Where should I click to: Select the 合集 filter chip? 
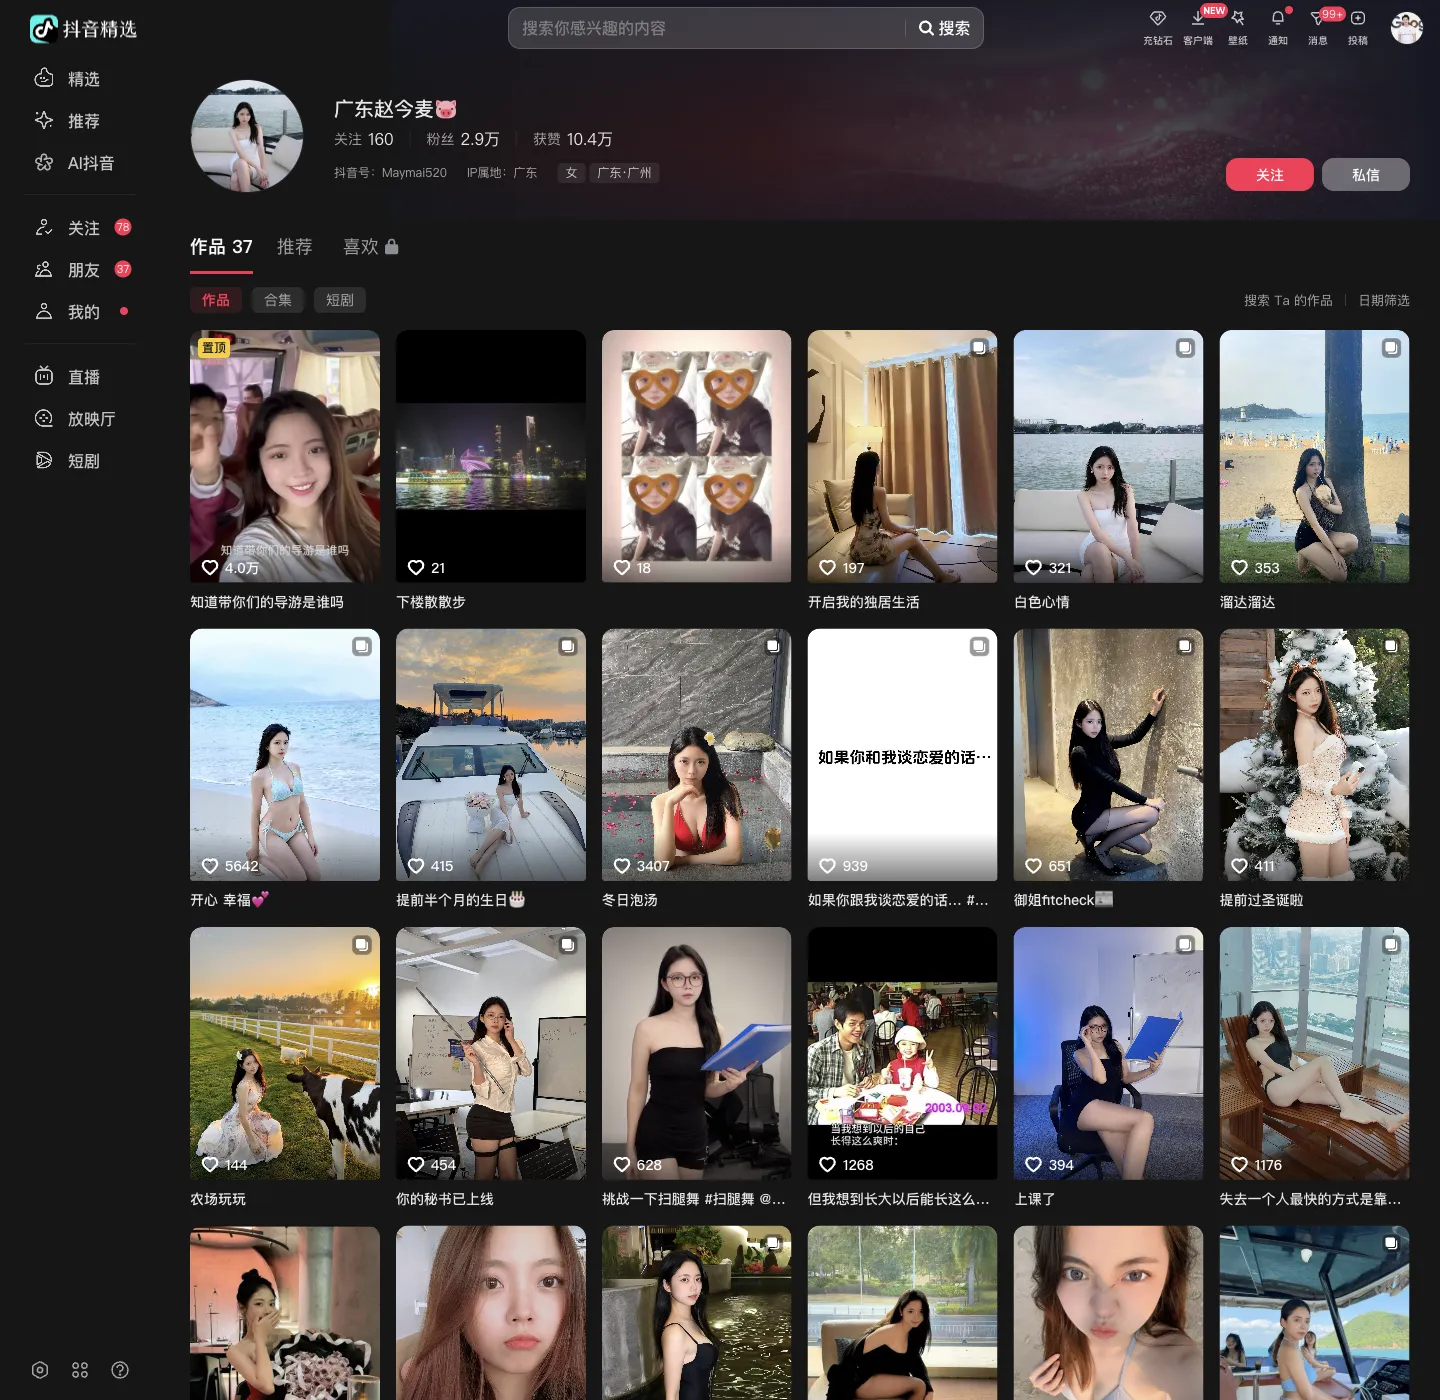tap(278, 300)
